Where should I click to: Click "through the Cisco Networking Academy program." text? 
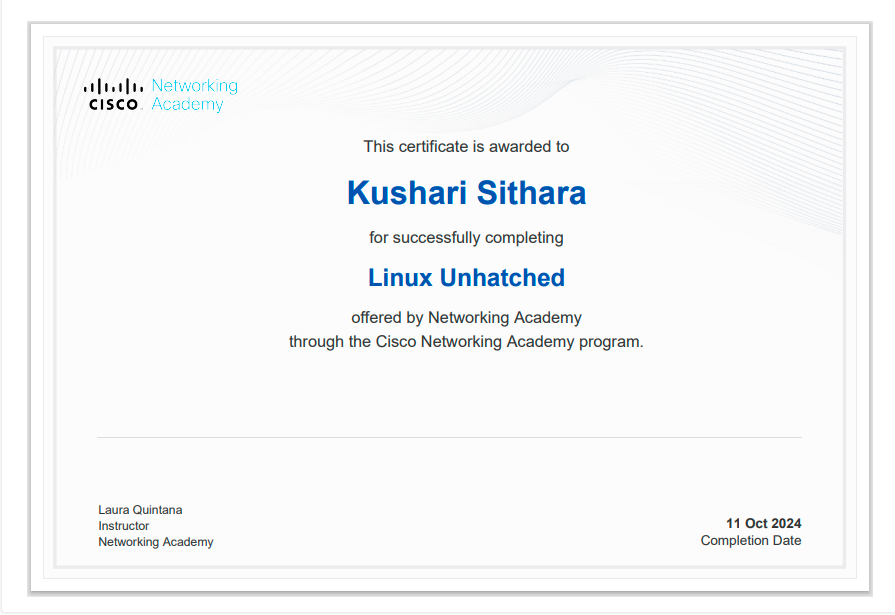[x=466, y=342]
